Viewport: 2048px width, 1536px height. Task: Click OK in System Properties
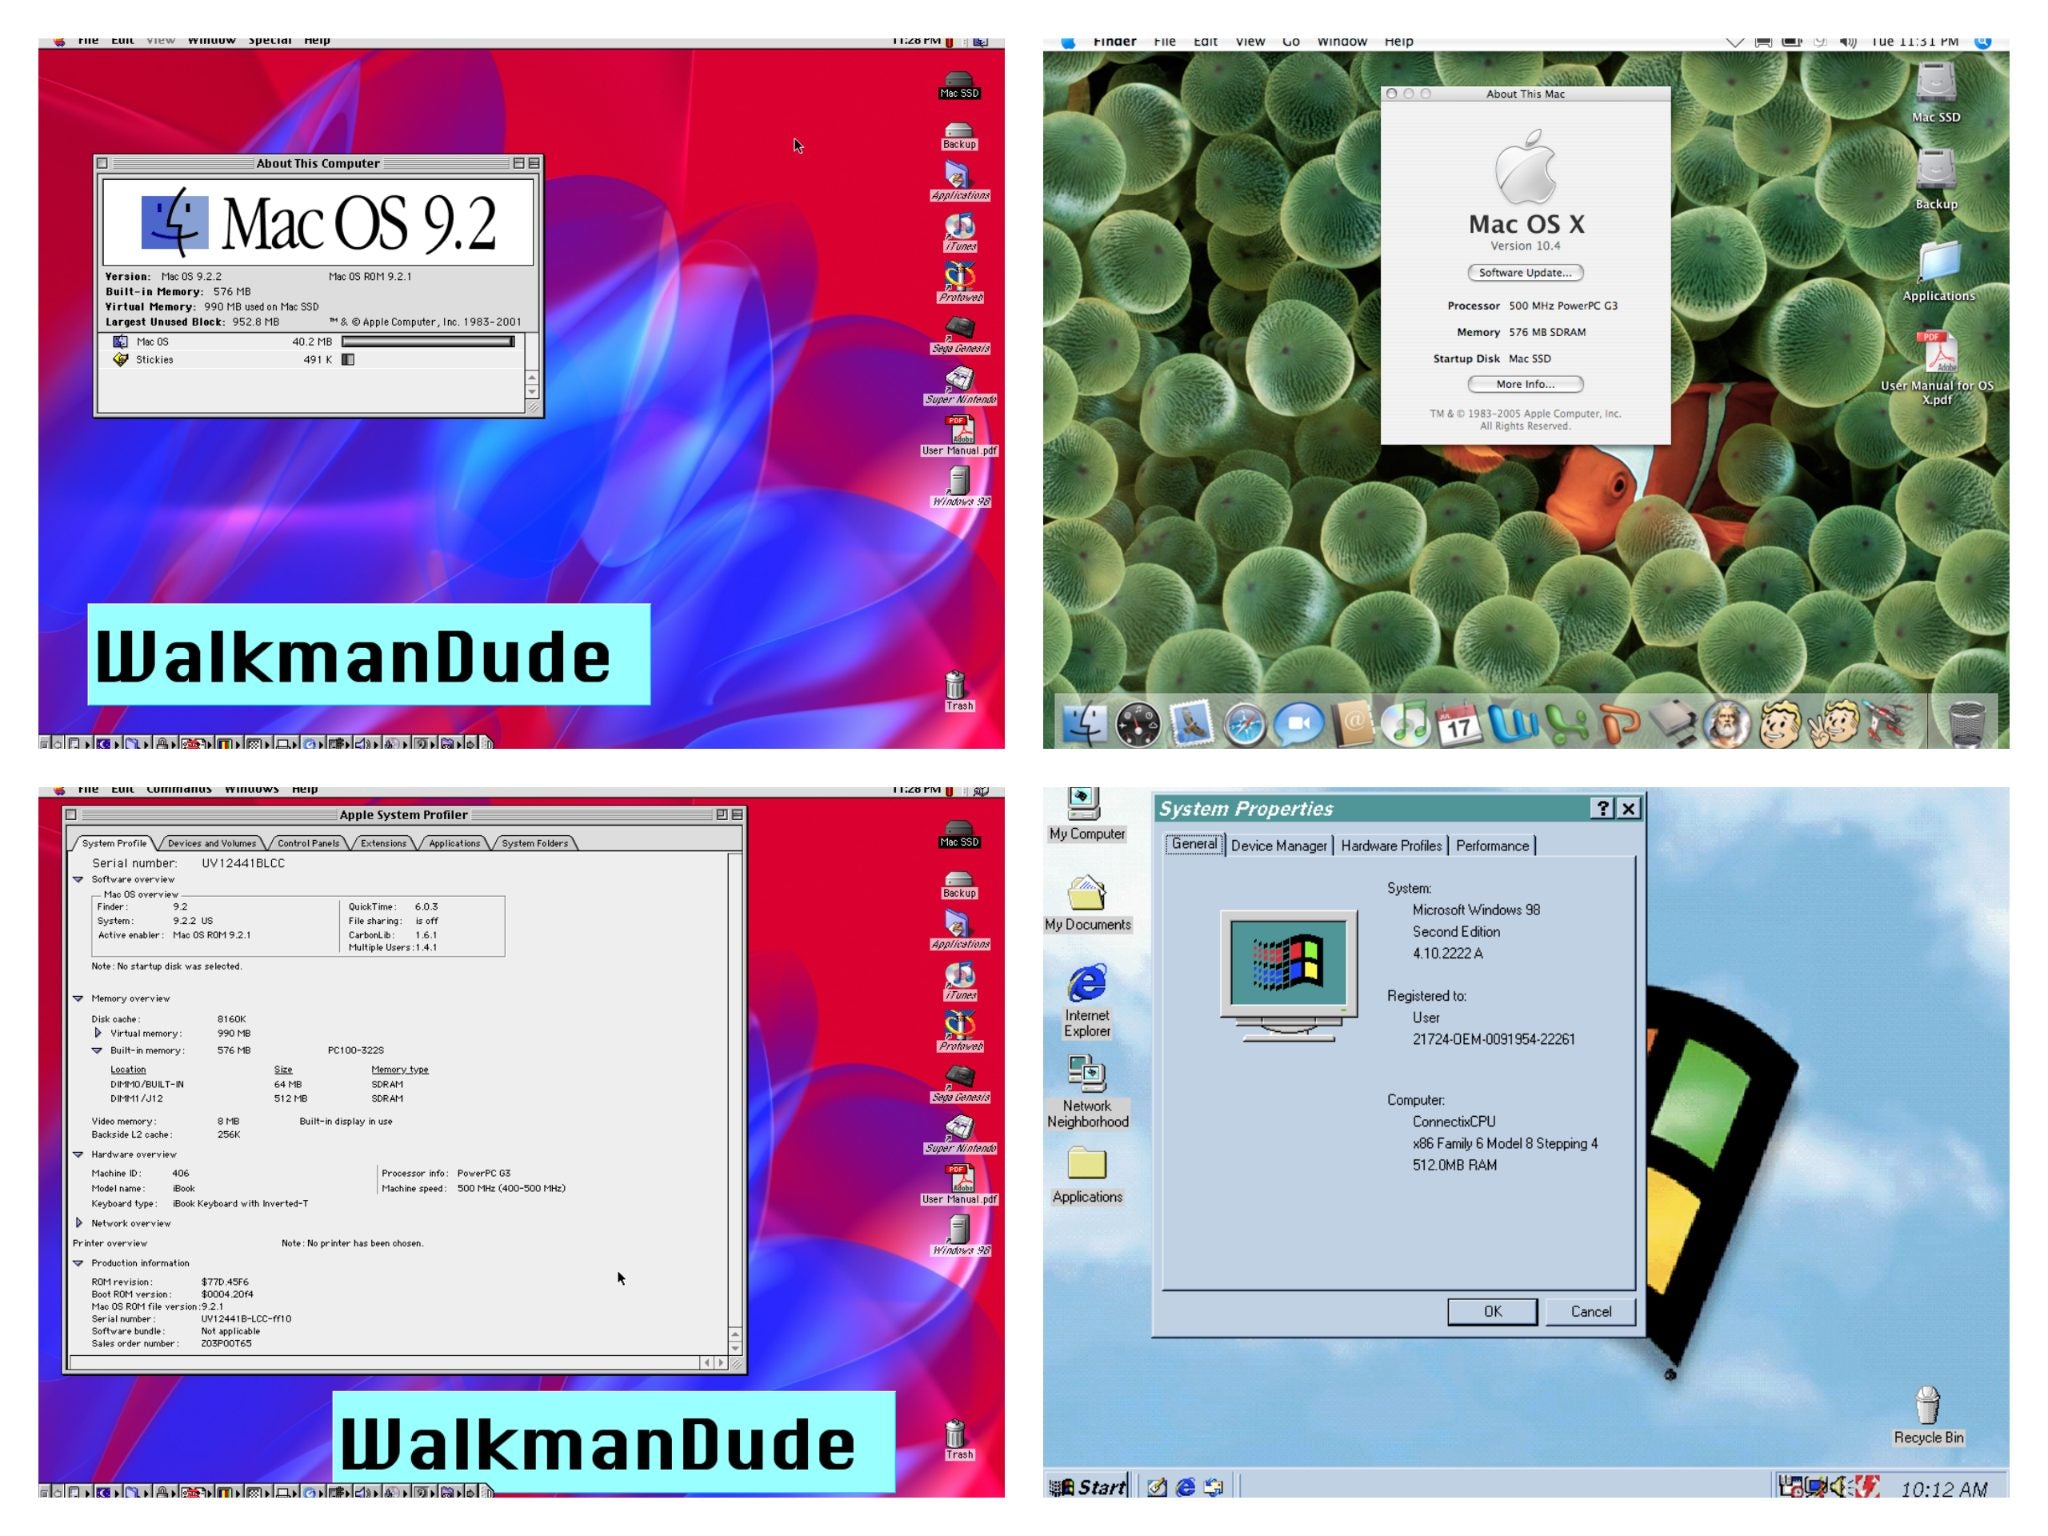point(1492,1312)
